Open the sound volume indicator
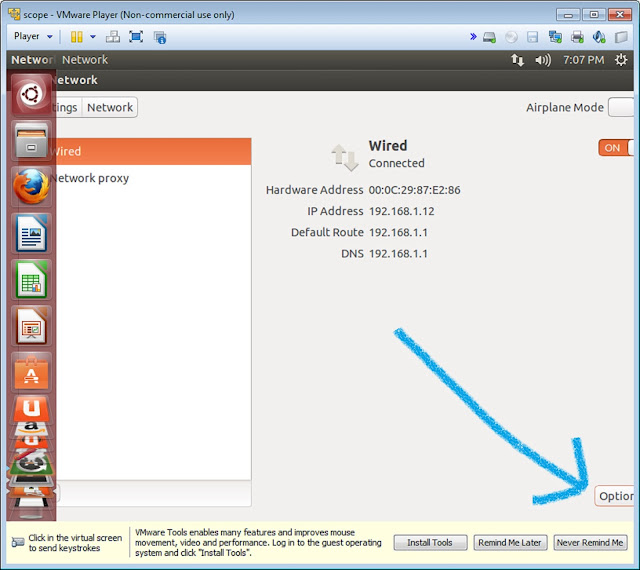This screenshot has height=570, width=640. [x=543, y=60]
